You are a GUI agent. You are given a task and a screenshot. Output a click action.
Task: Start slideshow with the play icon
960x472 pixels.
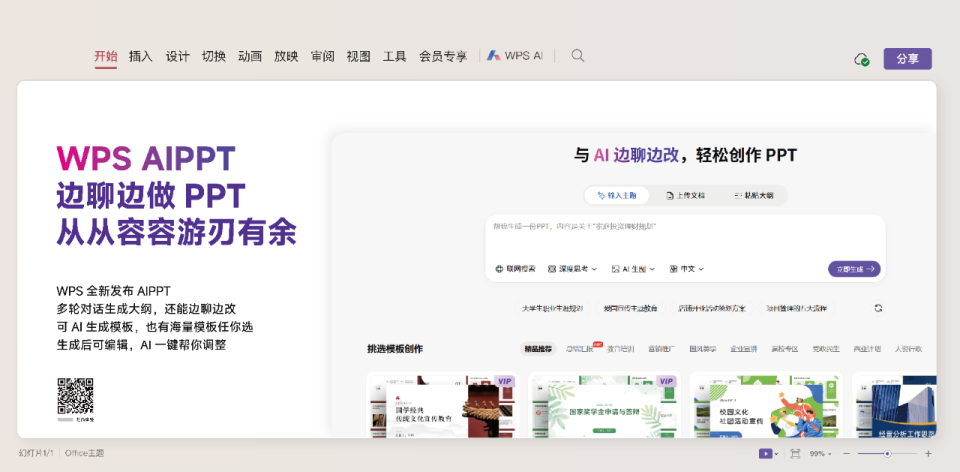(765, 454)
